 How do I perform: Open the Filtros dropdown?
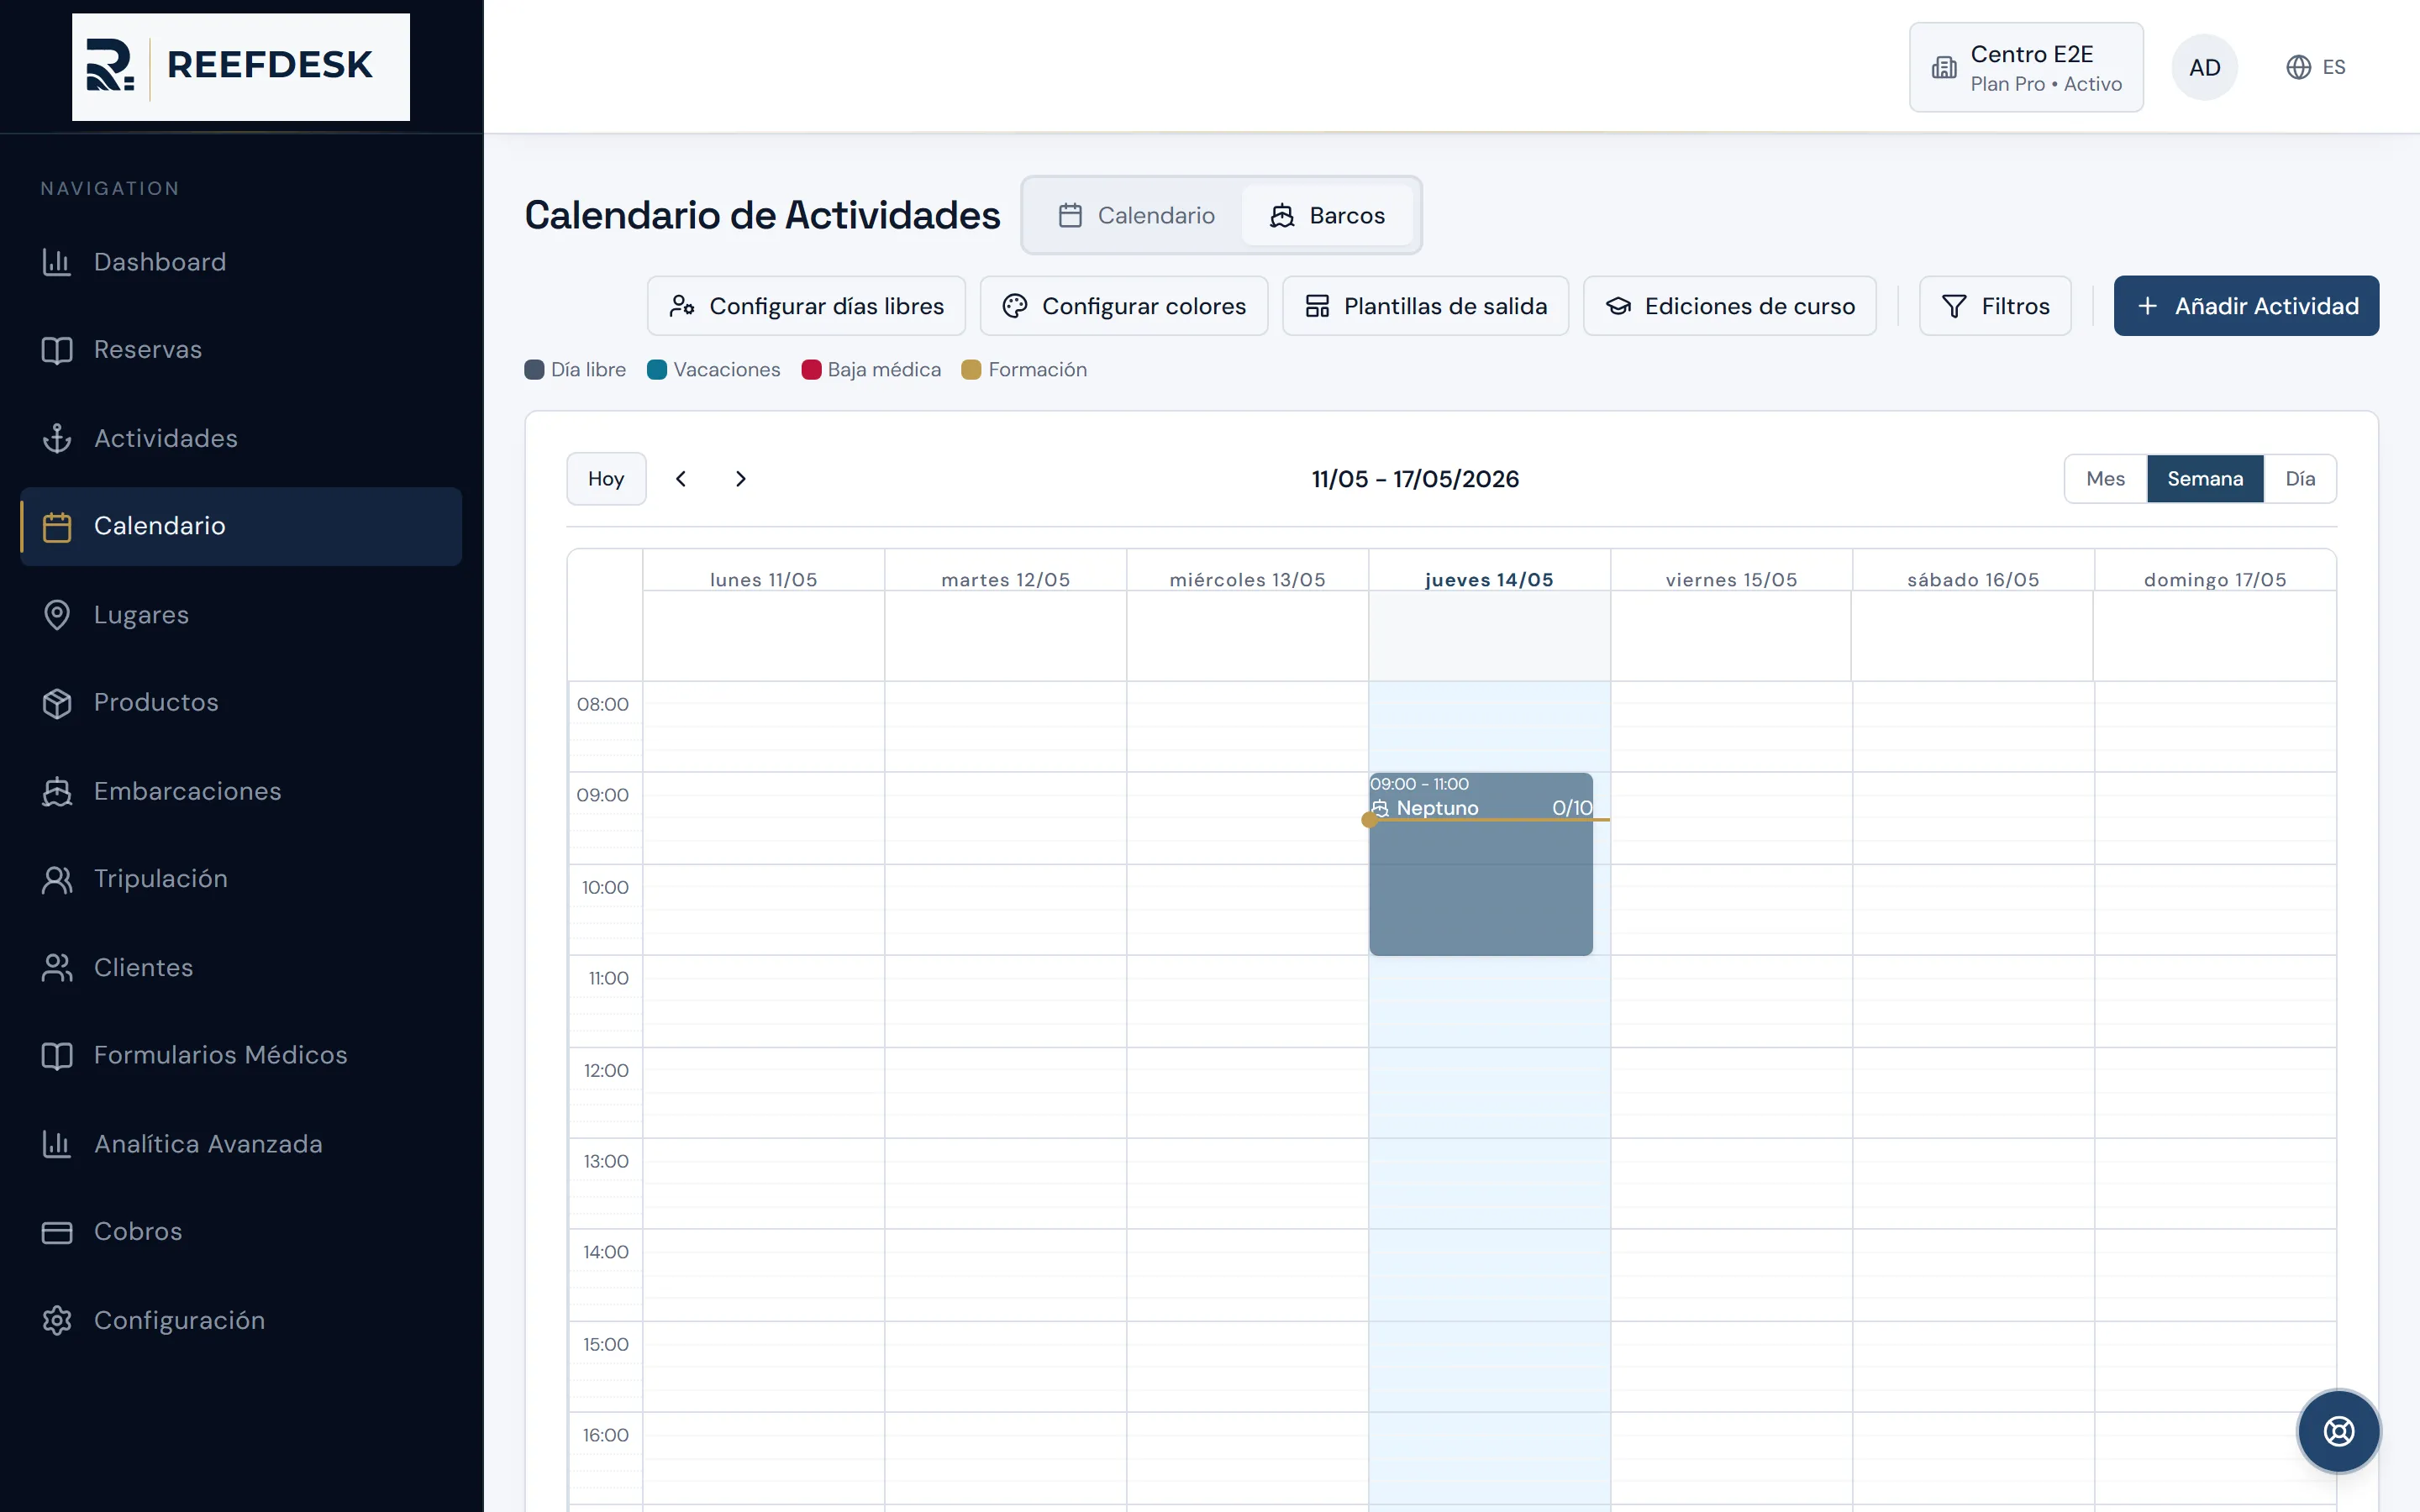(x=1995, y=306)
